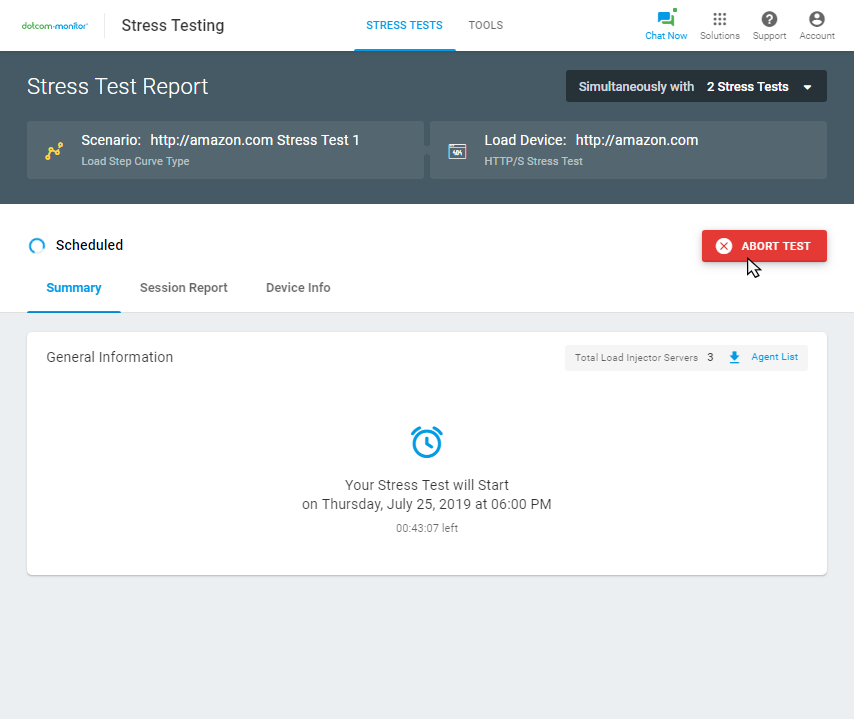854x719 pixels.
Task: Click the Scenario curve icon
Action: (54, 151)
